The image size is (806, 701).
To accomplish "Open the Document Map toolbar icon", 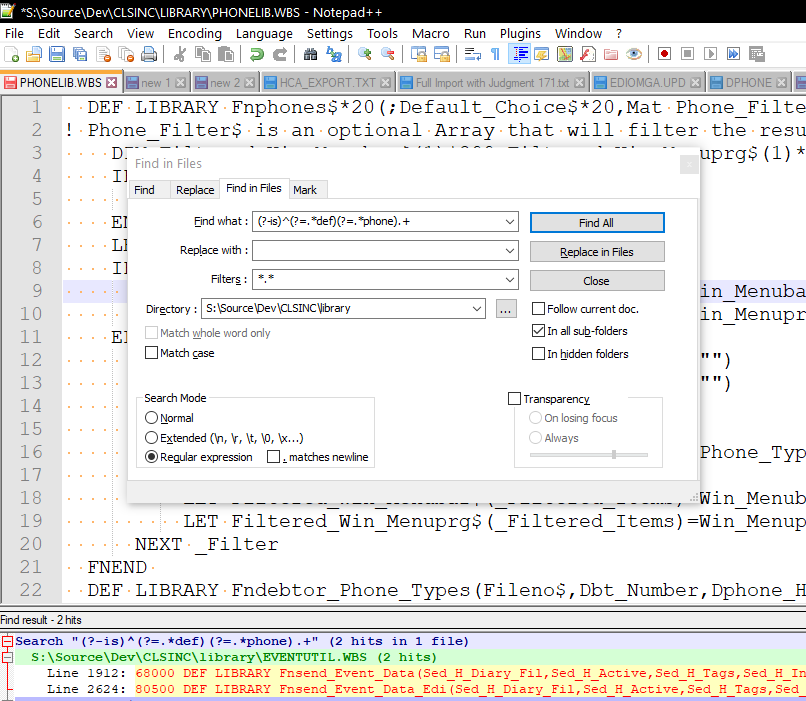I will pyautogui.click(x=564, y=54).
